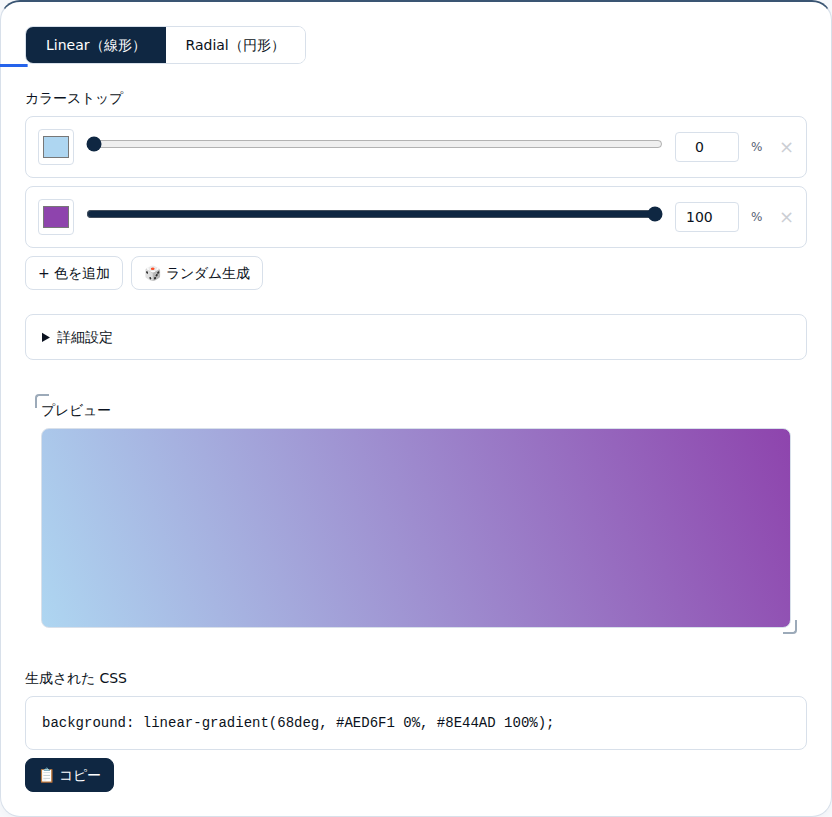Click the dice icon in ランダム生成
Screen dimensions: 832x817
(x=152, y=274)
